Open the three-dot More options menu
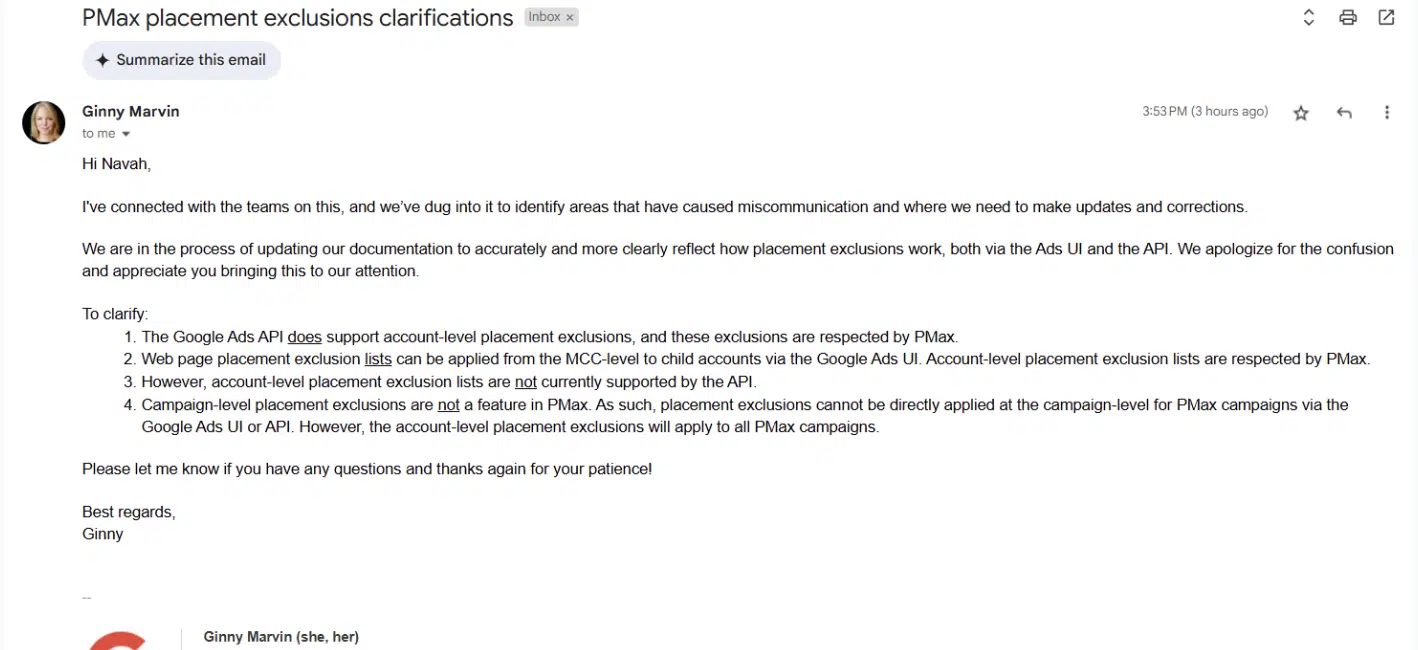This screenshot has height=650, width=1418. tap(1387, 113)
